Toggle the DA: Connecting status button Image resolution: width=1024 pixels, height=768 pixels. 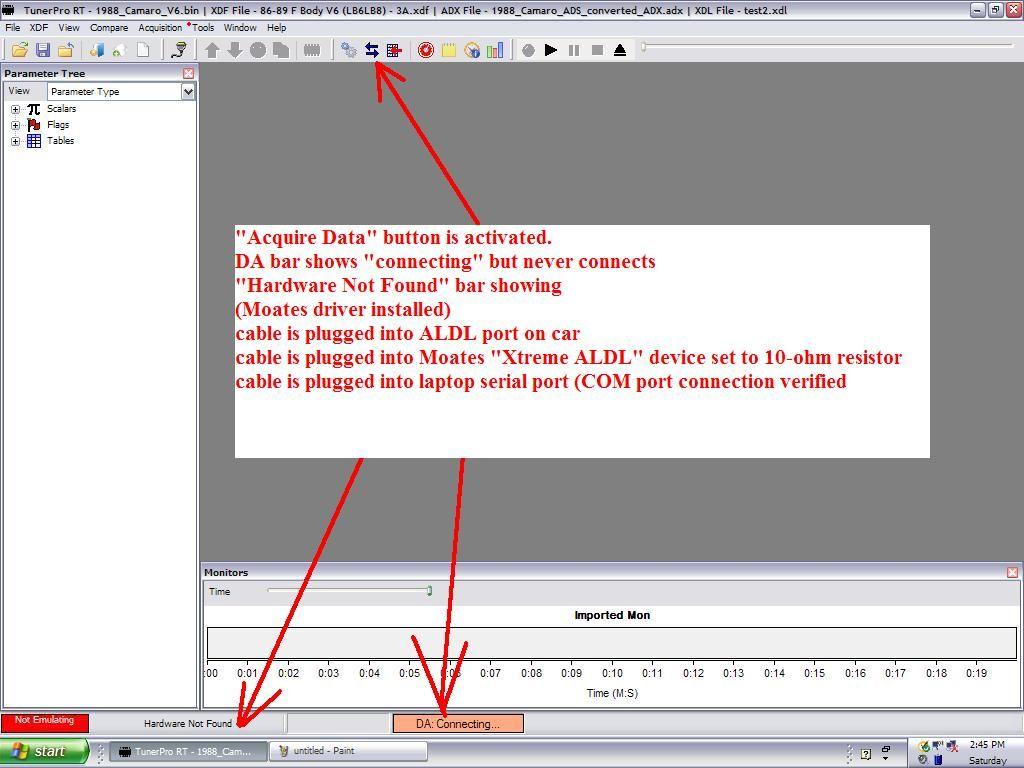pos(458,723)
